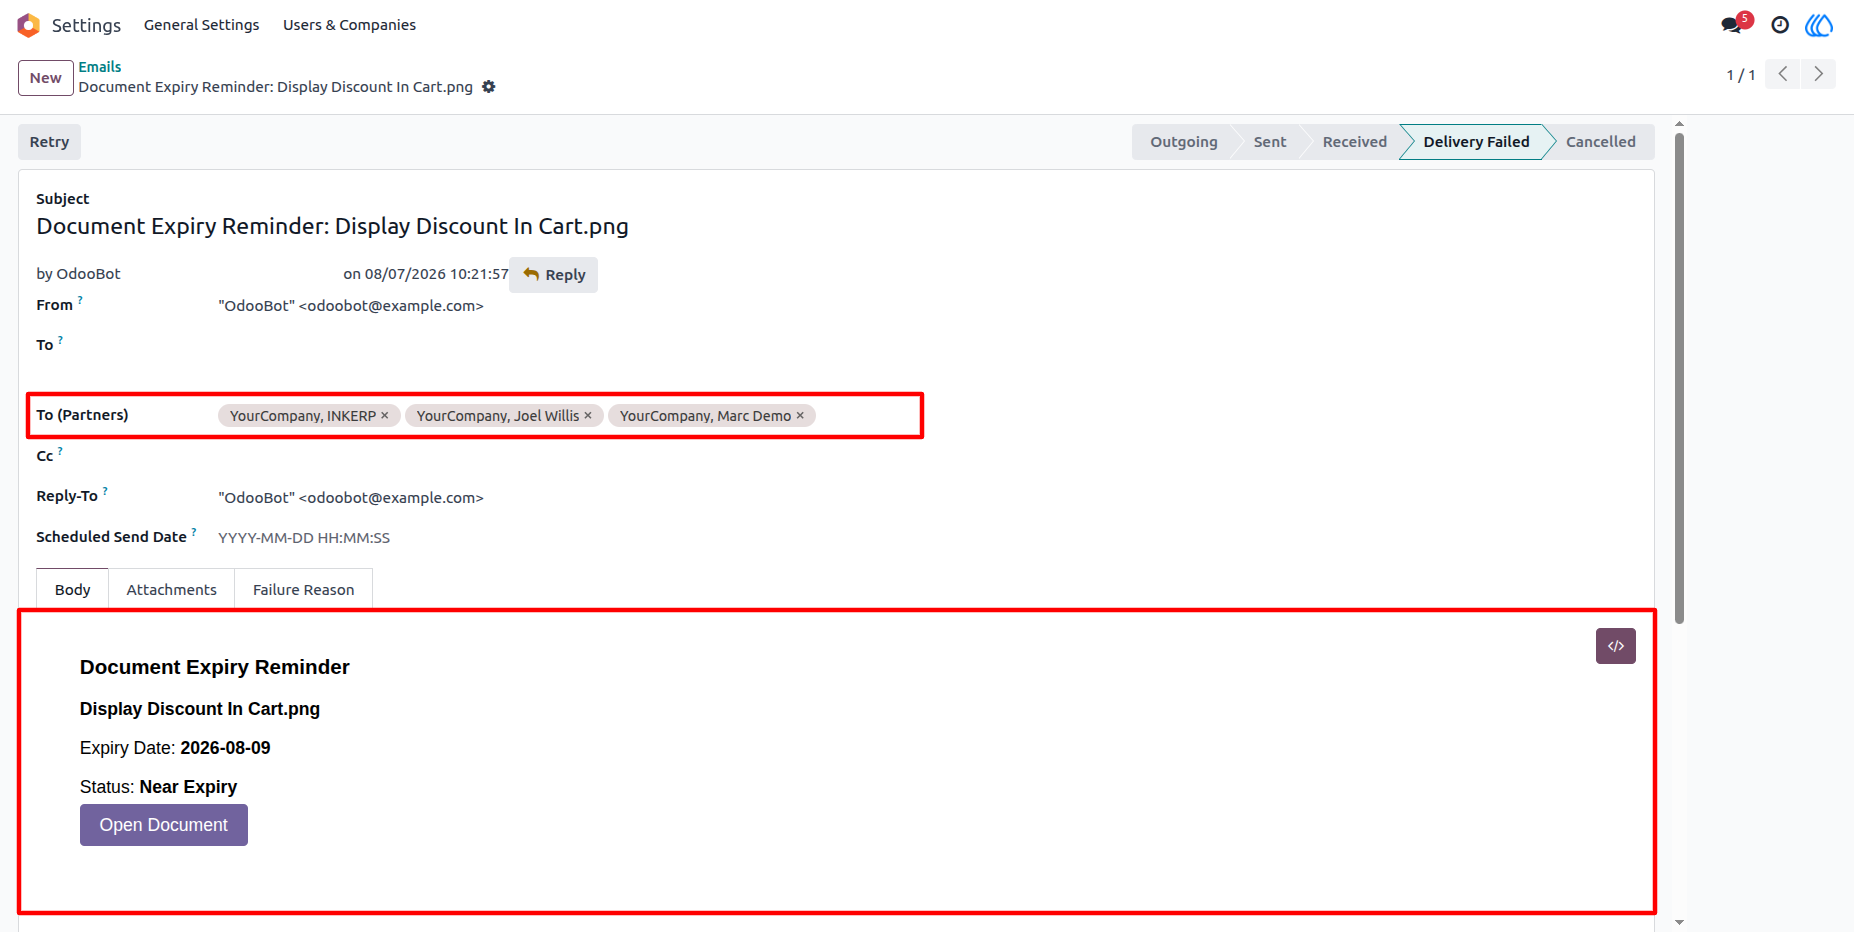
Task: Select the Body tab
Action: tap(72, 590)
